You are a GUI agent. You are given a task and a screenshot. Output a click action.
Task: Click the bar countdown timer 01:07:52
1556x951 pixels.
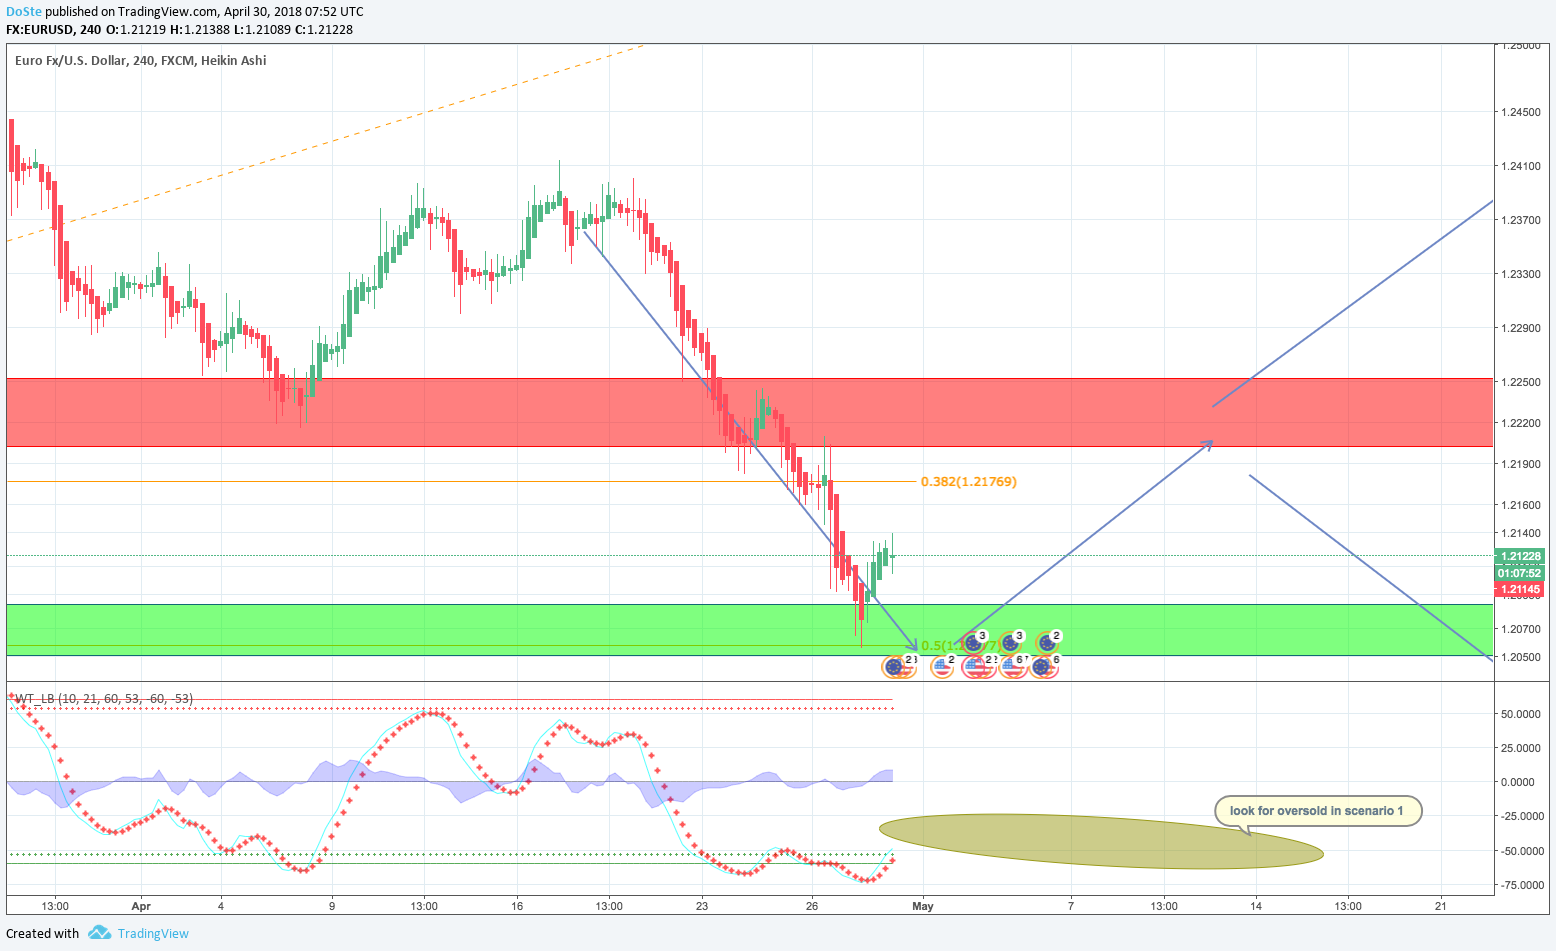1519,573
